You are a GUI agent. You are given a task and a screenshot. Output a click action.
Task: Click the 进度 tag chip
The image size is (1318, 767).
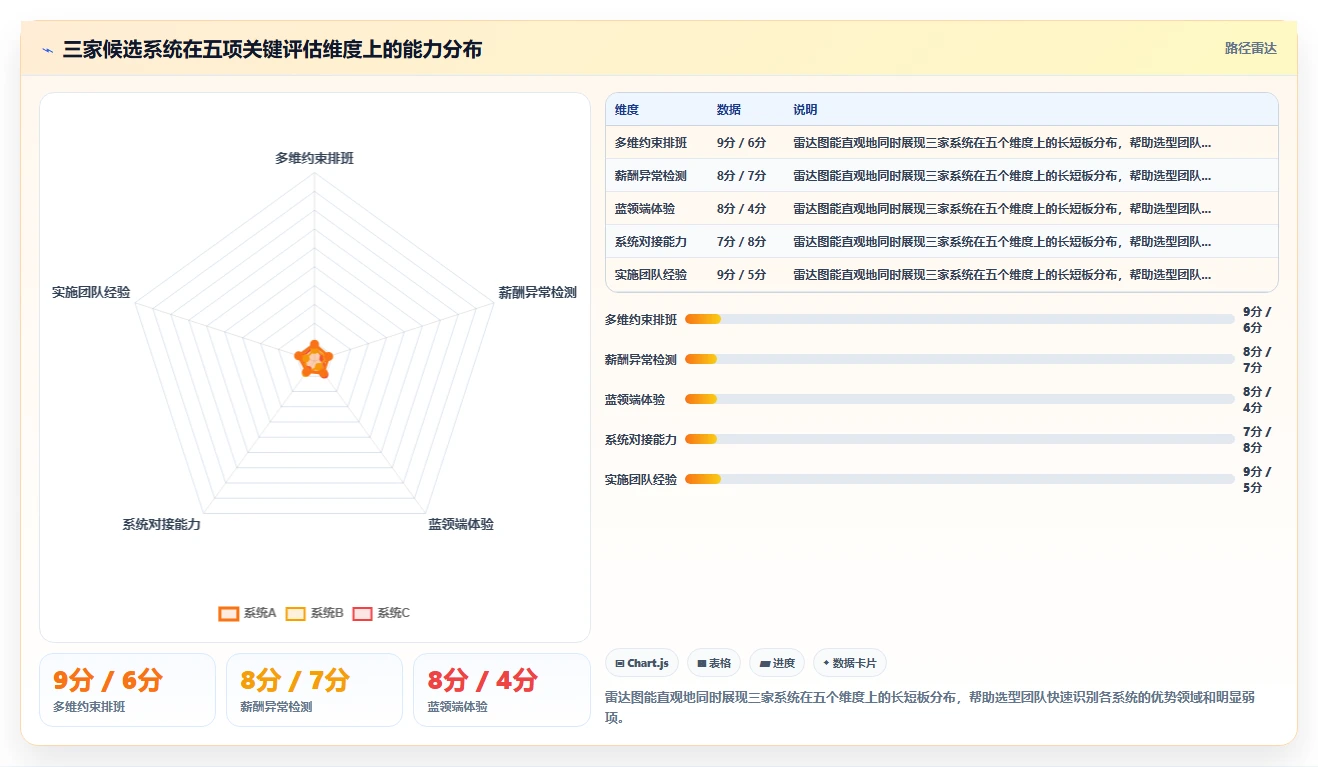[777, 663]
